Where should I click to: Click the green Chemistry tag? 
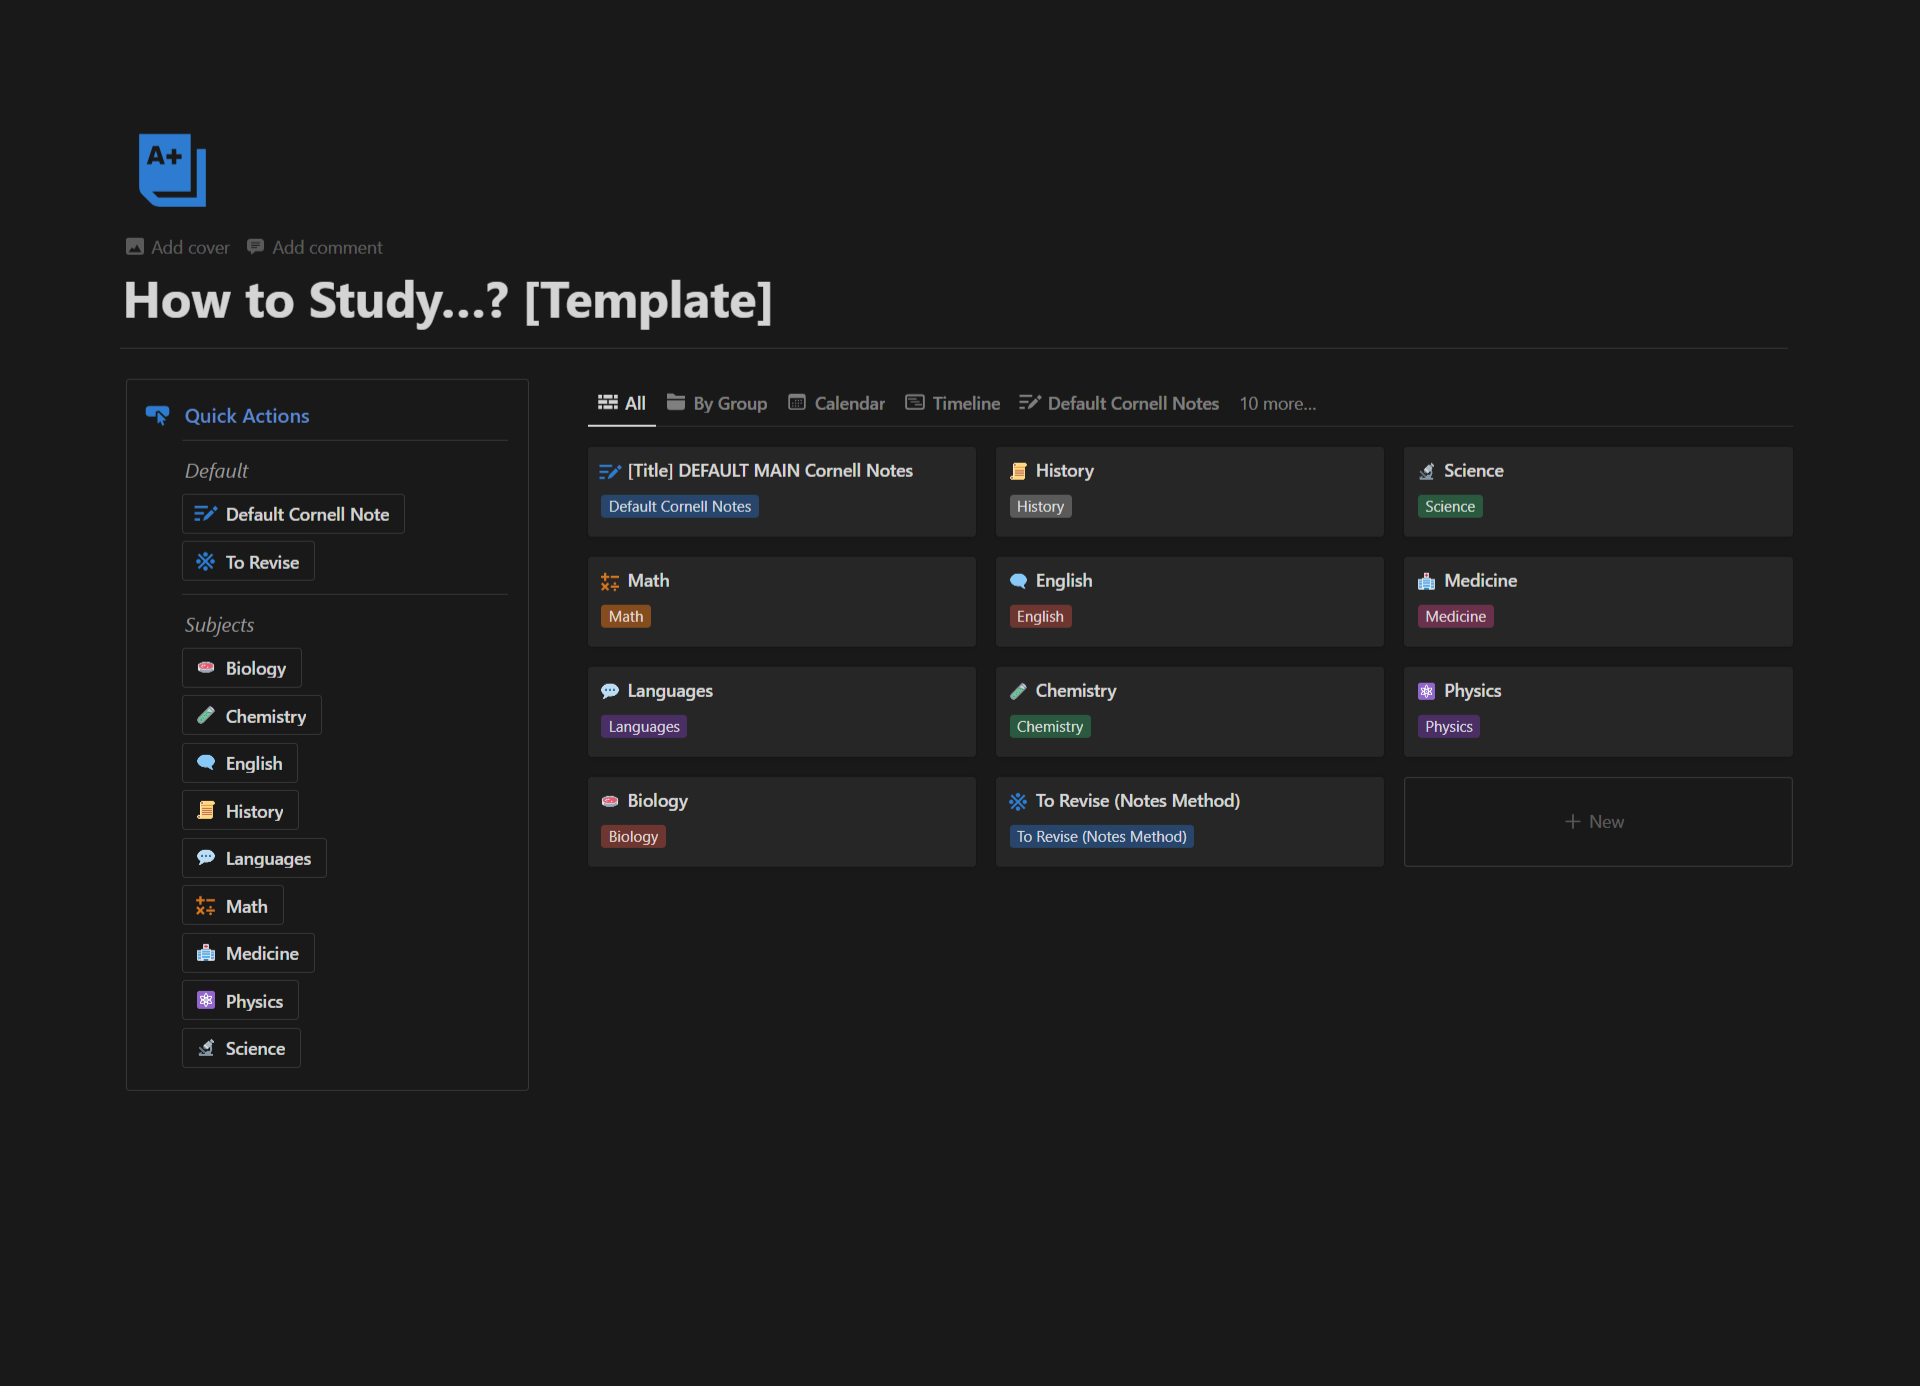pyautogui.click(x=1050, y=727)
